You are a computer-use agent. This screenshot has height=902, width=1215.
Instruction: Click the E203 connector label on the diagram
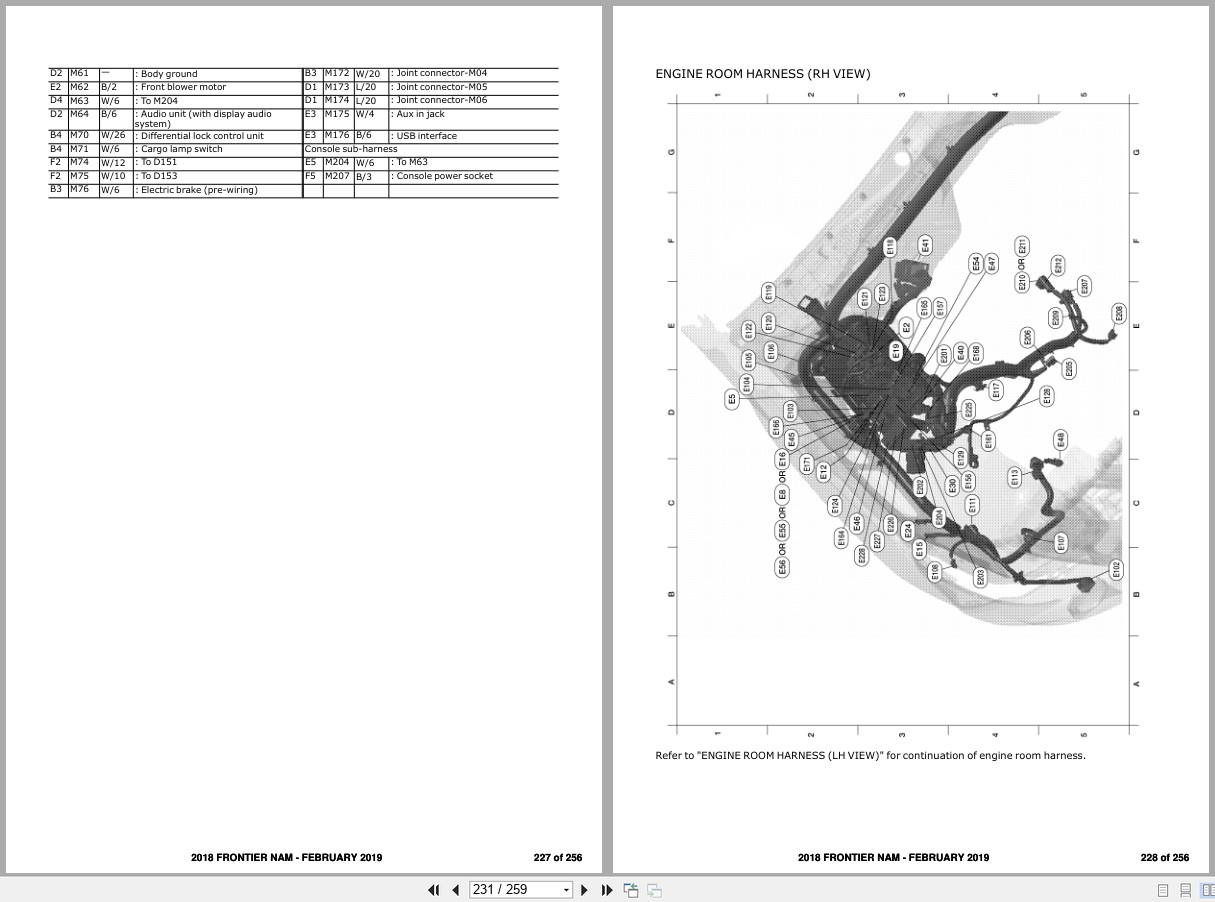(x=980, y=577)
